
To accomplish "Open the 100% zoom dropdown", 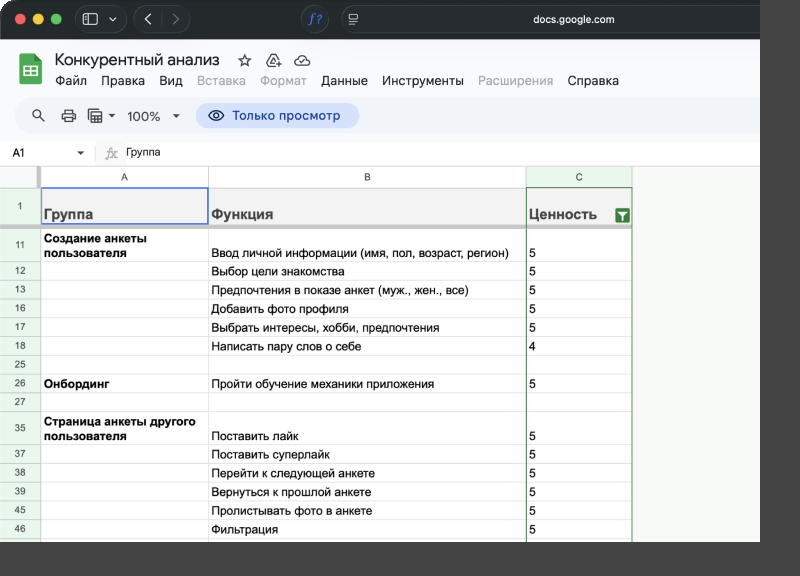I will pos(176,116).
